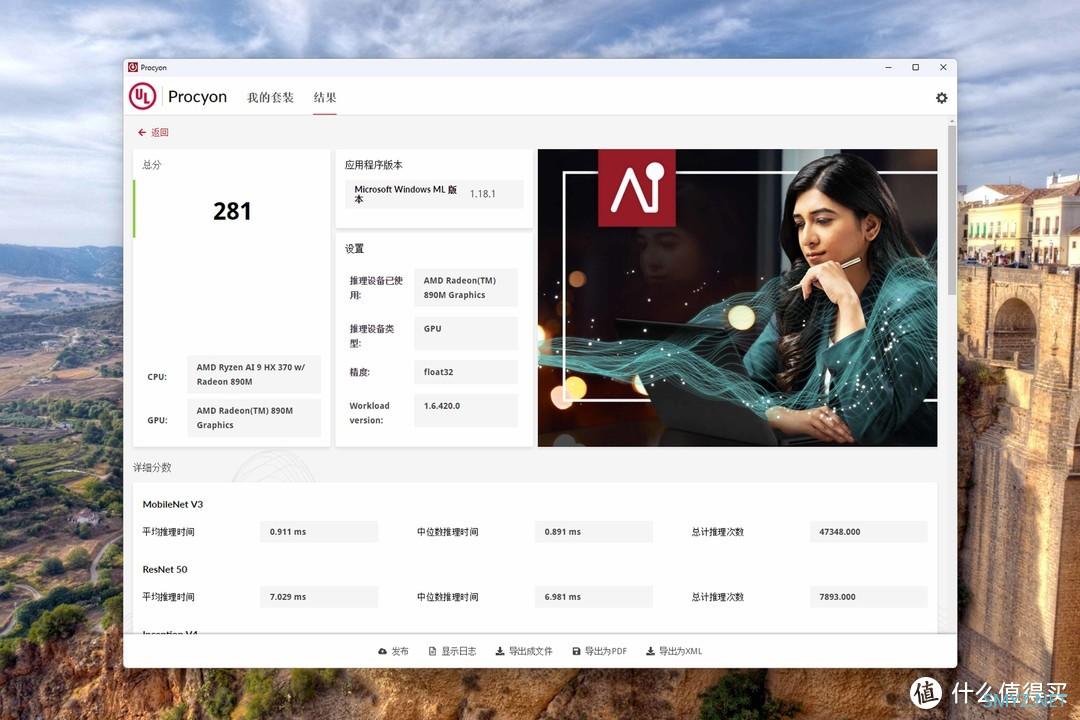Click the download icon beside 导出为XML
This screenshot has height=720, width=1080.
[x=650, y=651]
